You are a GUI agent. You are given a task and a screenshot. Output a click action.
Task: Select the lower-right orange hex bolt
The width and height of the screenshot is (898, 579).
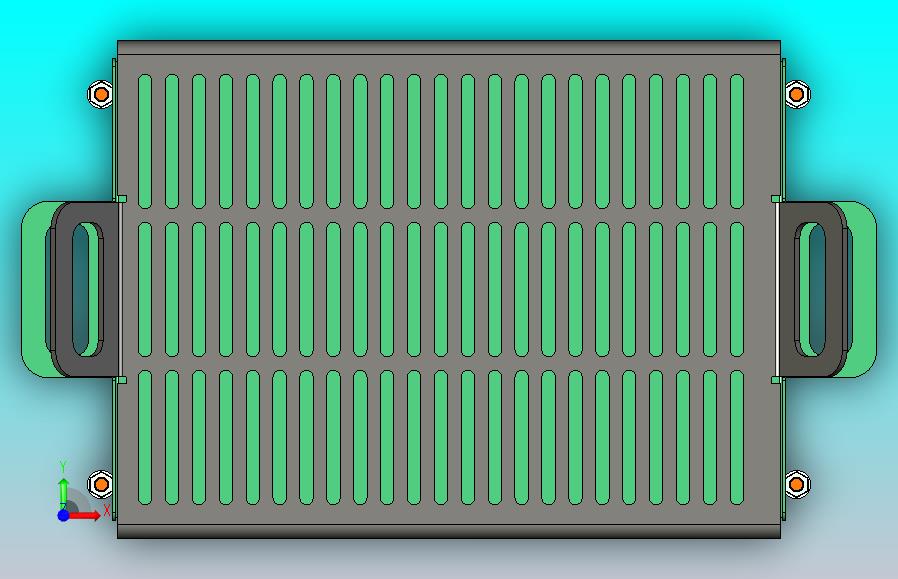point(797,485)
